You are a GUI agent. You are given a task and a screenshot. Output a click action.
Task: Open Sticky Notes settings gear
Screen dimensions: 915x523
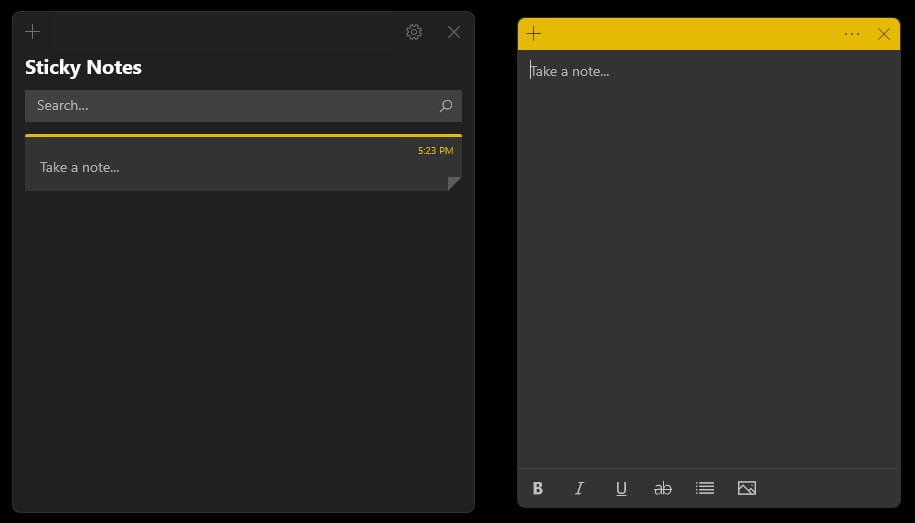click(x=414, y=32)
